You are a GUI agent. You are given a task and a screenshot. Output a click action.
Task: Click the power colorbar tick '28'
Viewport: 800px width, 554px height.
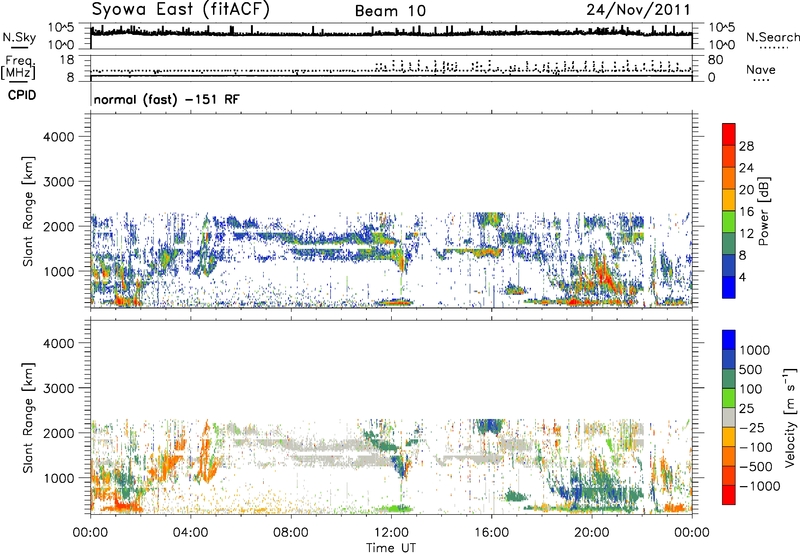point(746,146)
